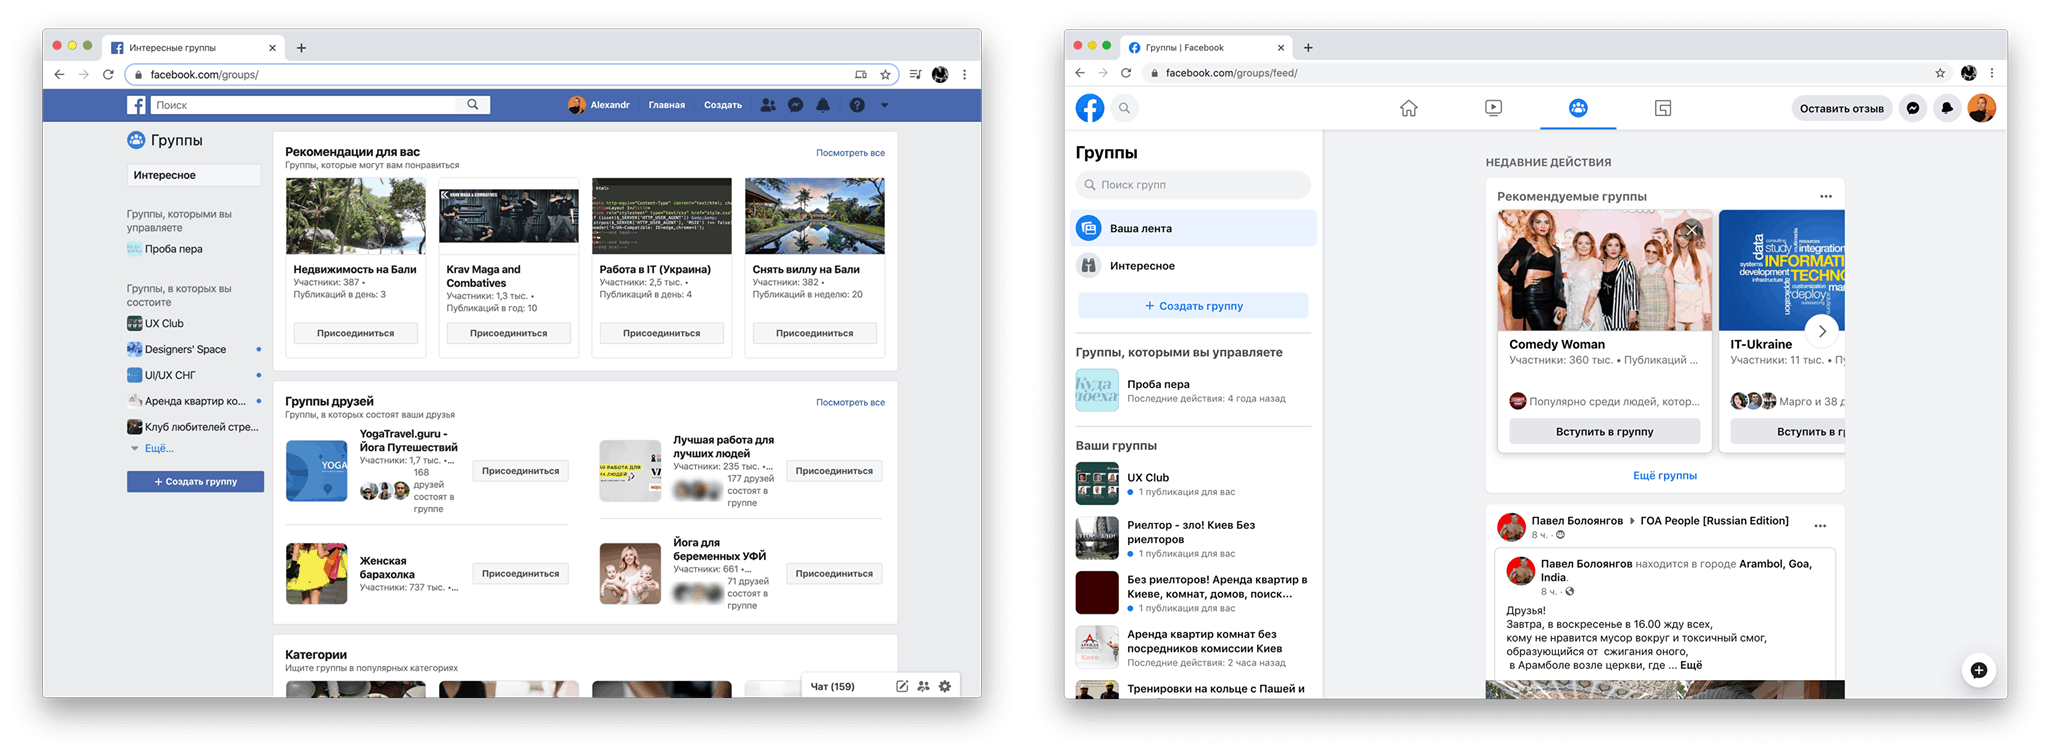Open help question mark icon in the left window
Screen dimensions: 2048x754
pyautogui.click(x=857, y=105)
